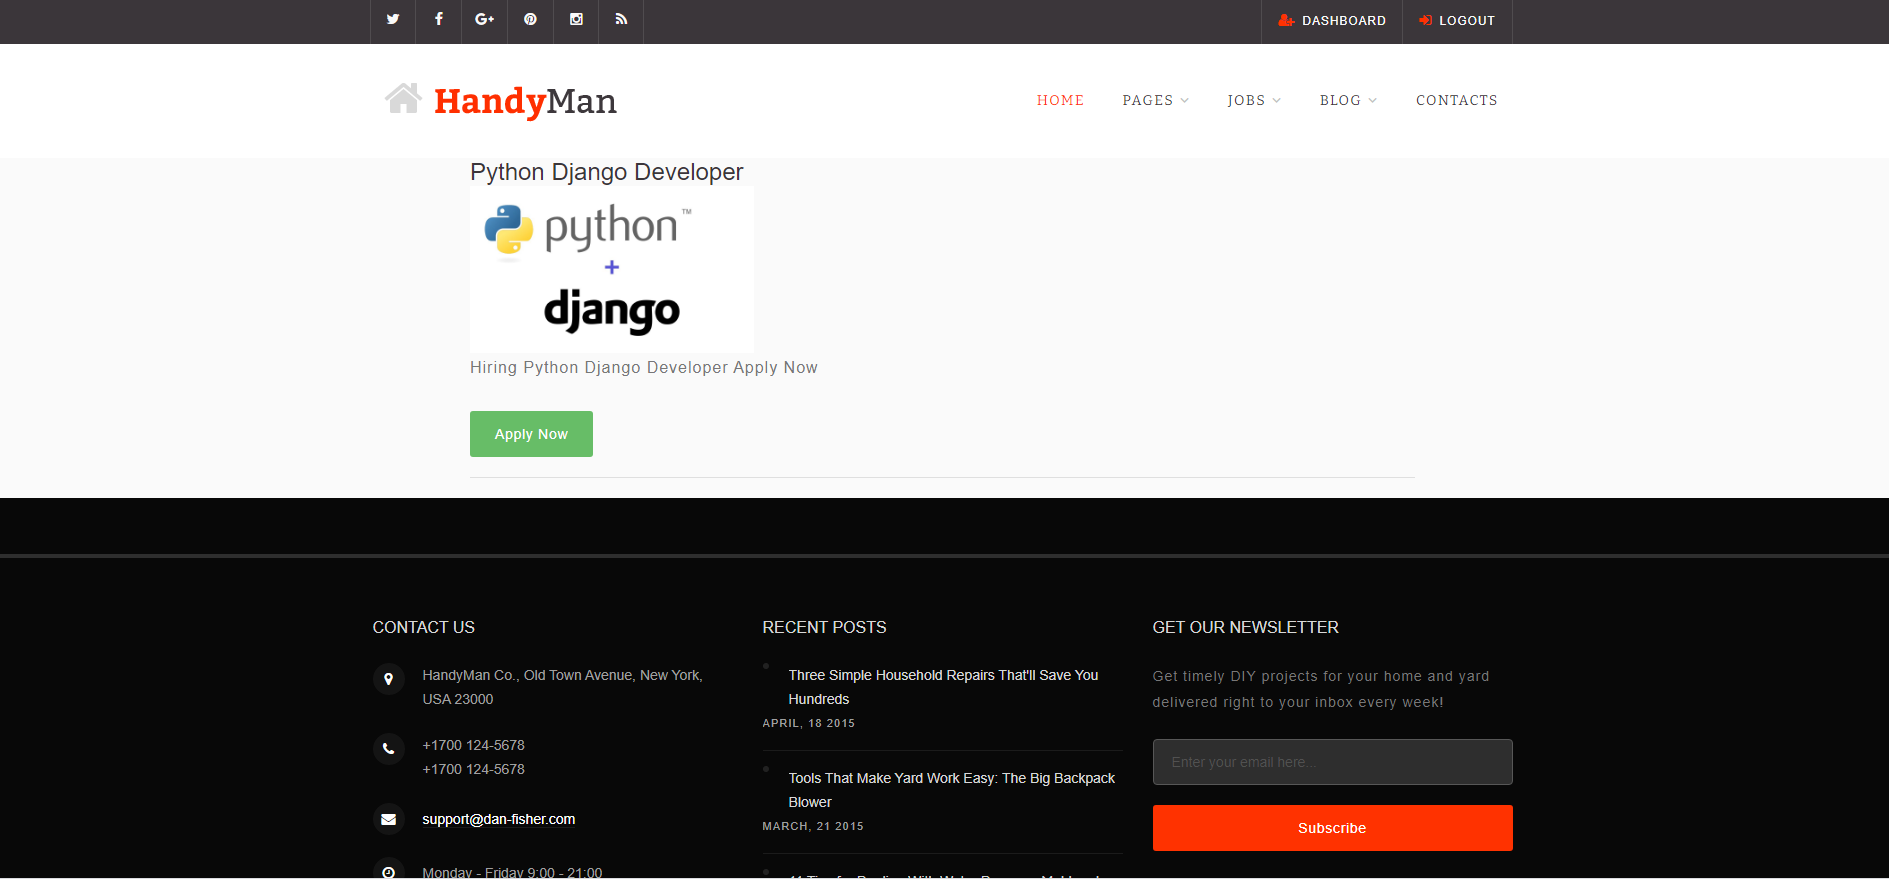The image size is (1889, 881).
Task: Click the phone icon under Contact Us
Action: (x=389, y=749)
